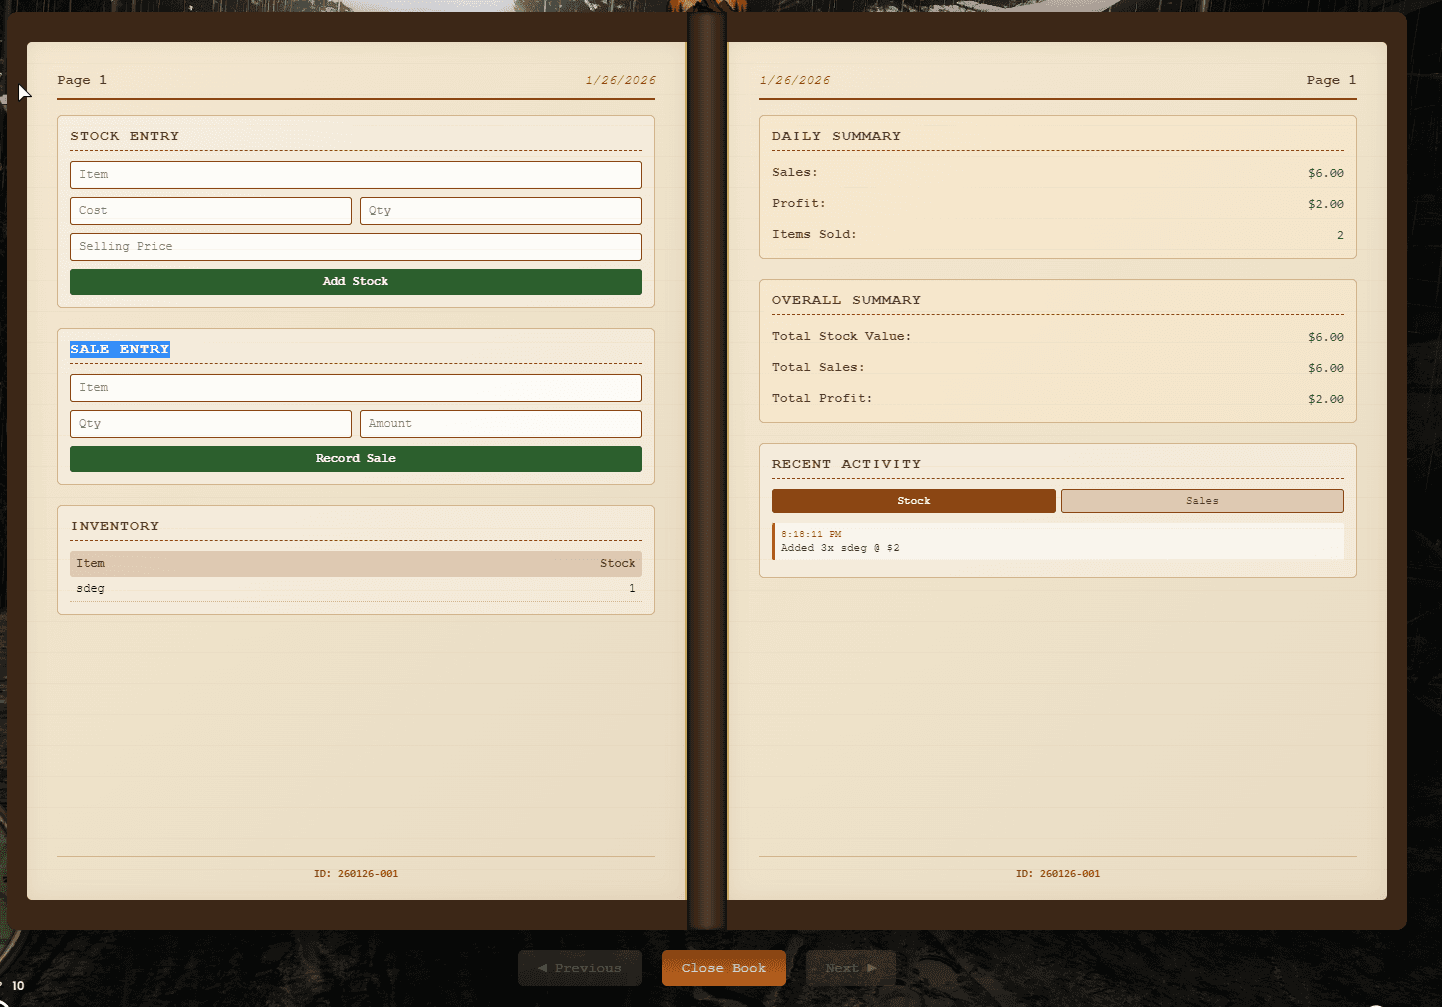Select the Stock activity tab
Image resolution: width=1442 pixels, height=1007 pixels.
tap(913, 501)
